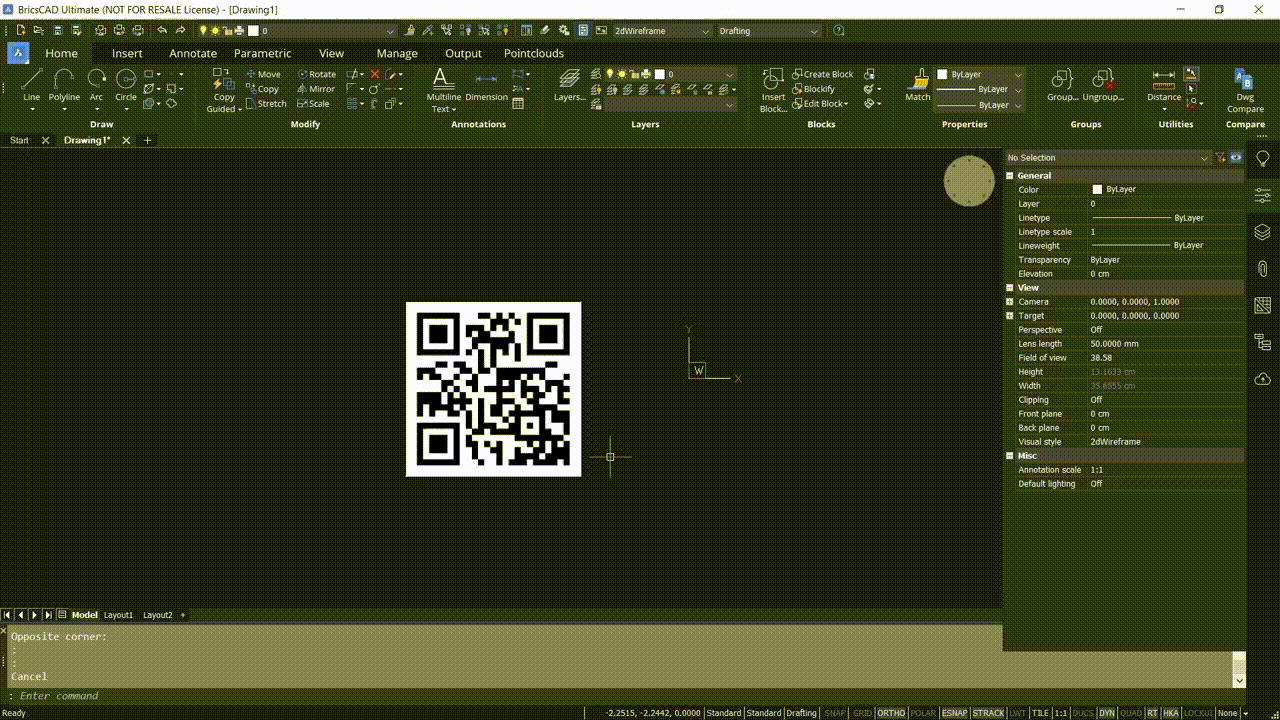
Task: Open the Tips lightbulb side panel
Action: click(1263, 159)
